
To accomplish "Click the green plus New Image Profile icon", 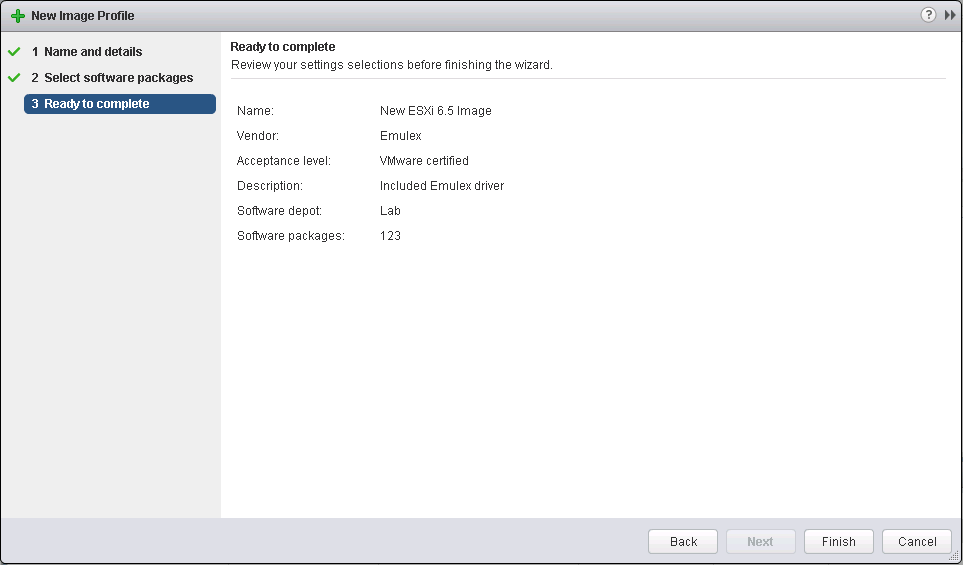I will click(17, 16).
